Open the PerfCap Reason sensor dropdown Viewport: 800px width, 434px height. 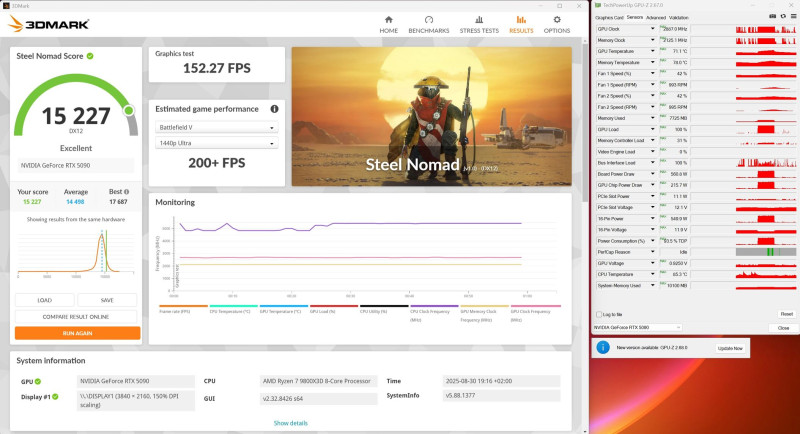pos(652,252)
